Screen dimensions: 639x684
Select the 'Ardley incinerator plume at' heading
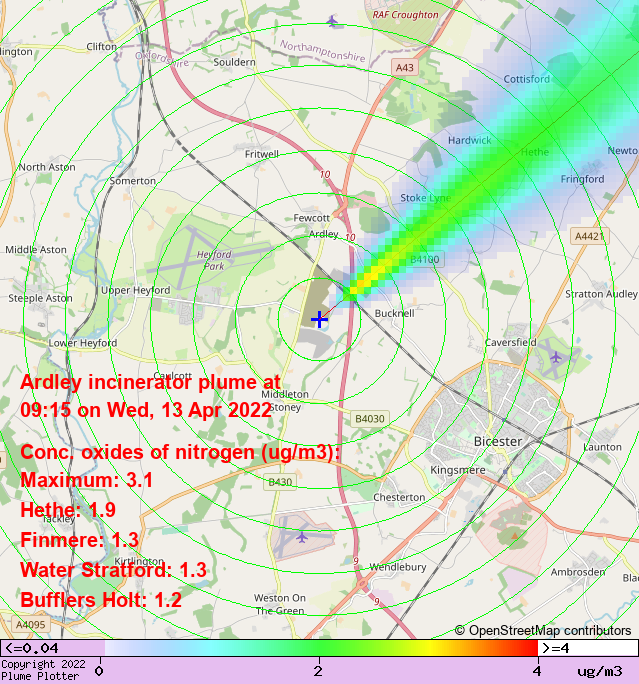click(x=150, y=382)
